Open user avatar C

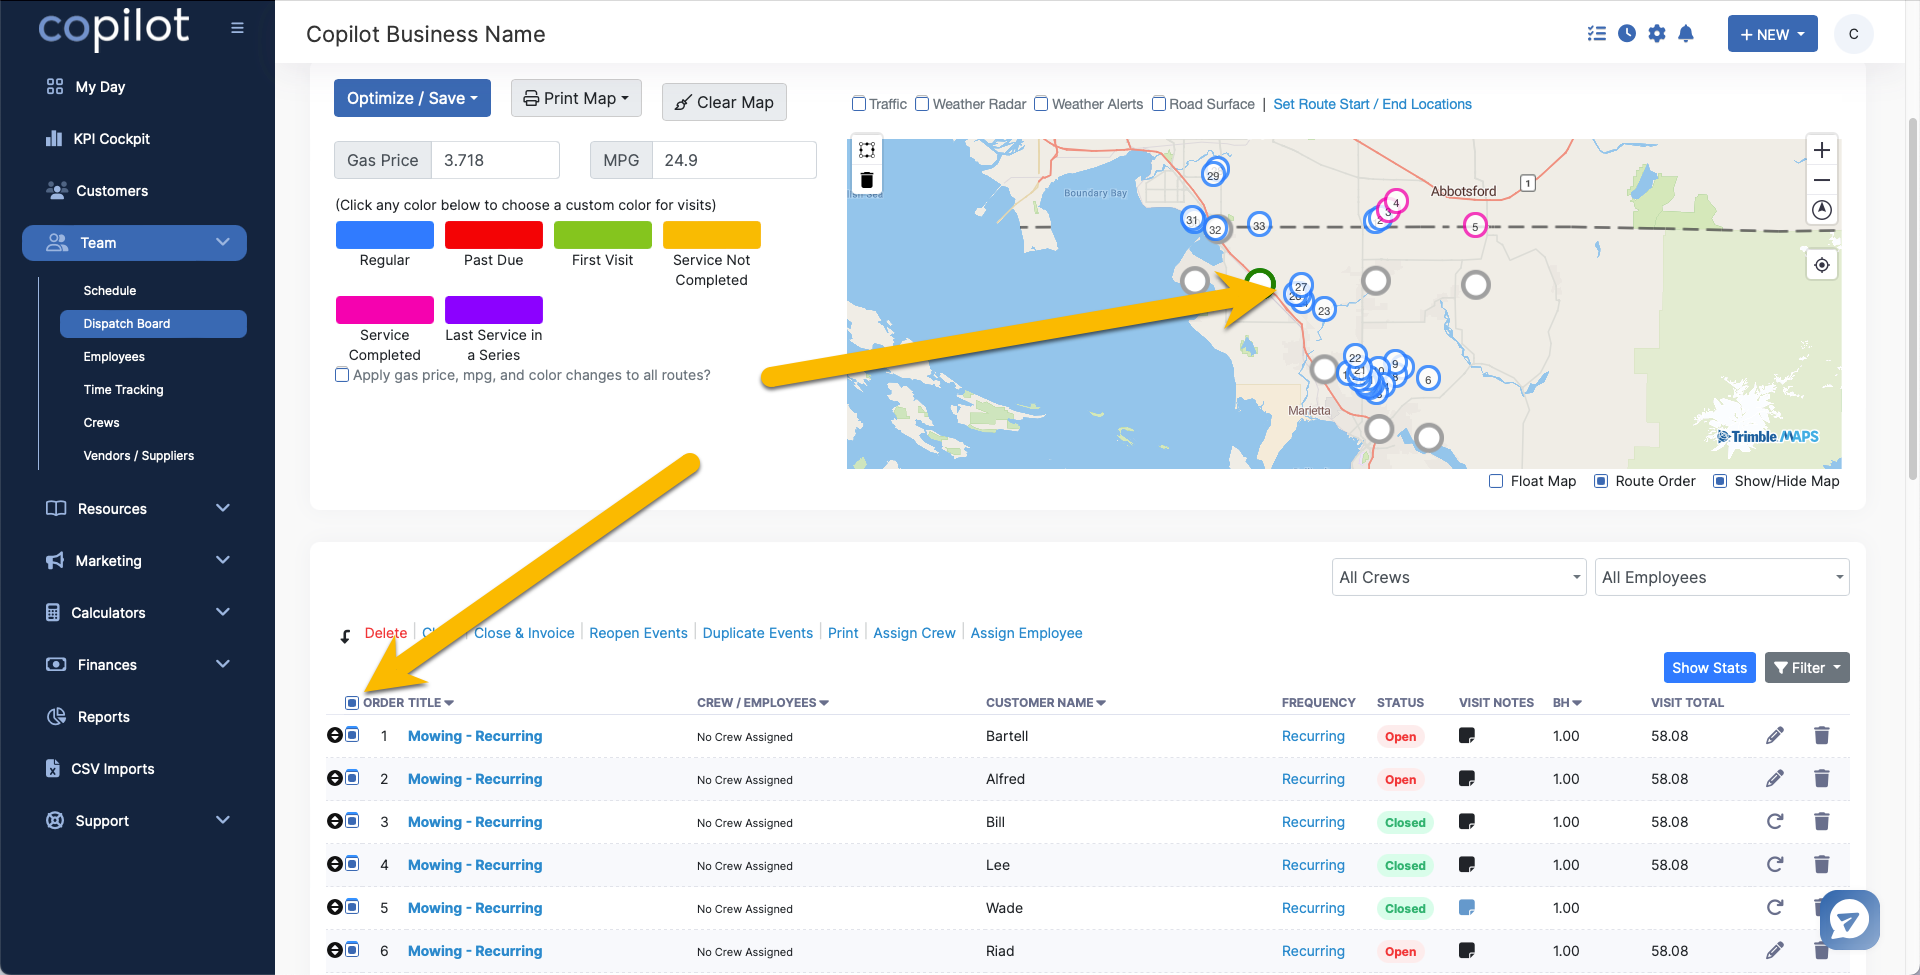pyautogui.click(x=1853, y=34)
